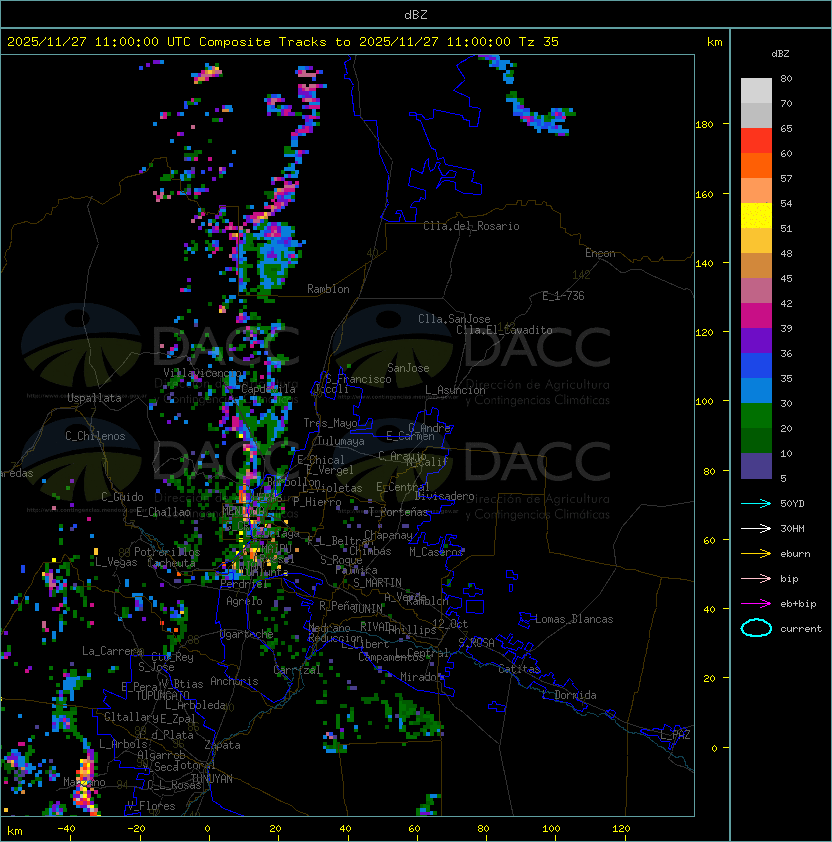Click the '-20' tick label on bottom axis
This screenshot has width=832, height=842.
coord(135,829)
